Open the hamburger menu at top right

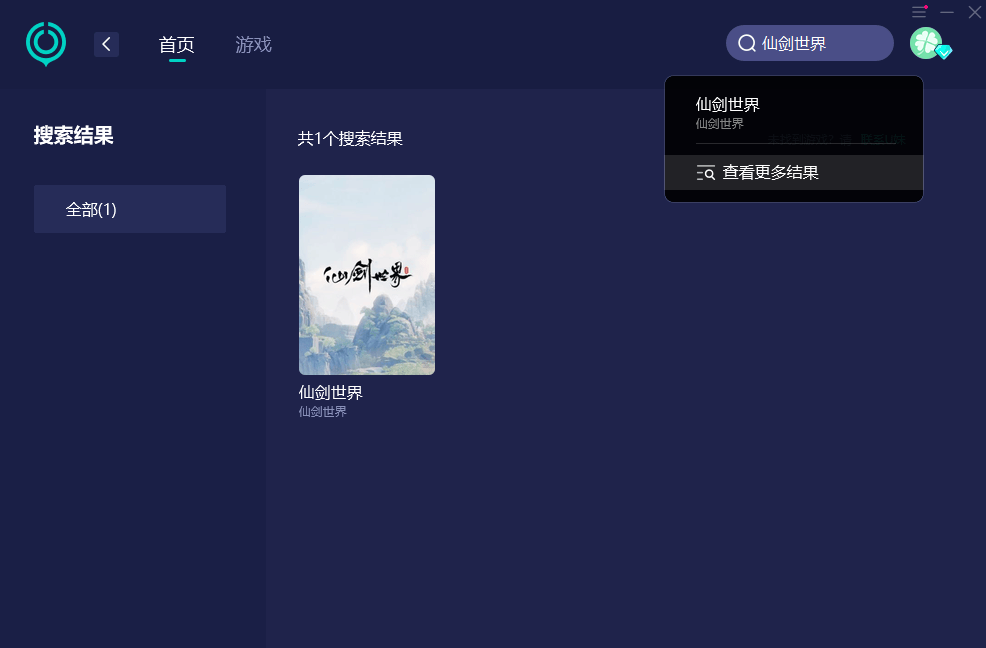[x=919, y=12]
